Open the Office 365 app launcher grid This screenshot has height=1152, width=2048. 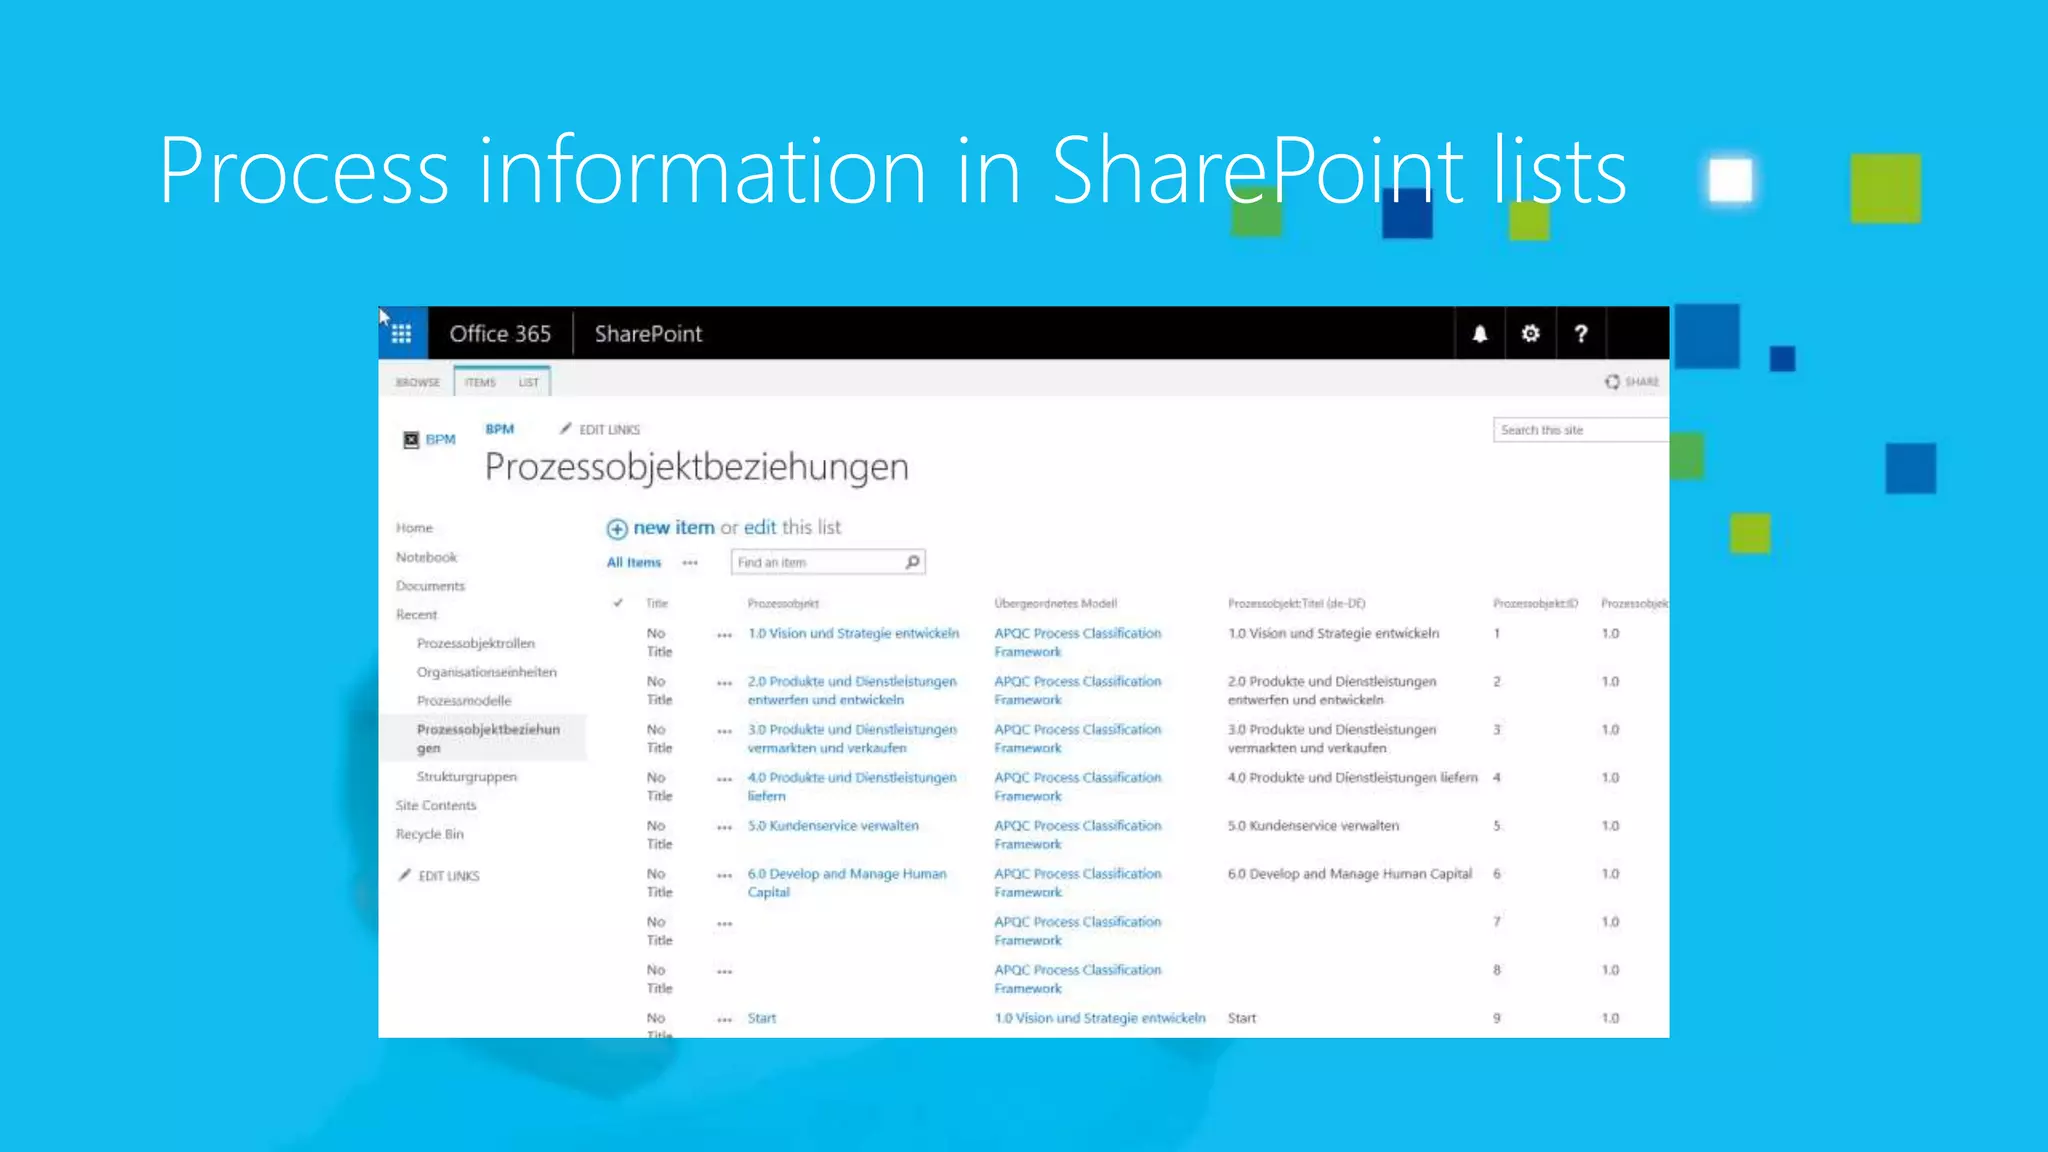pyautogui.click(x=402, y=333)
